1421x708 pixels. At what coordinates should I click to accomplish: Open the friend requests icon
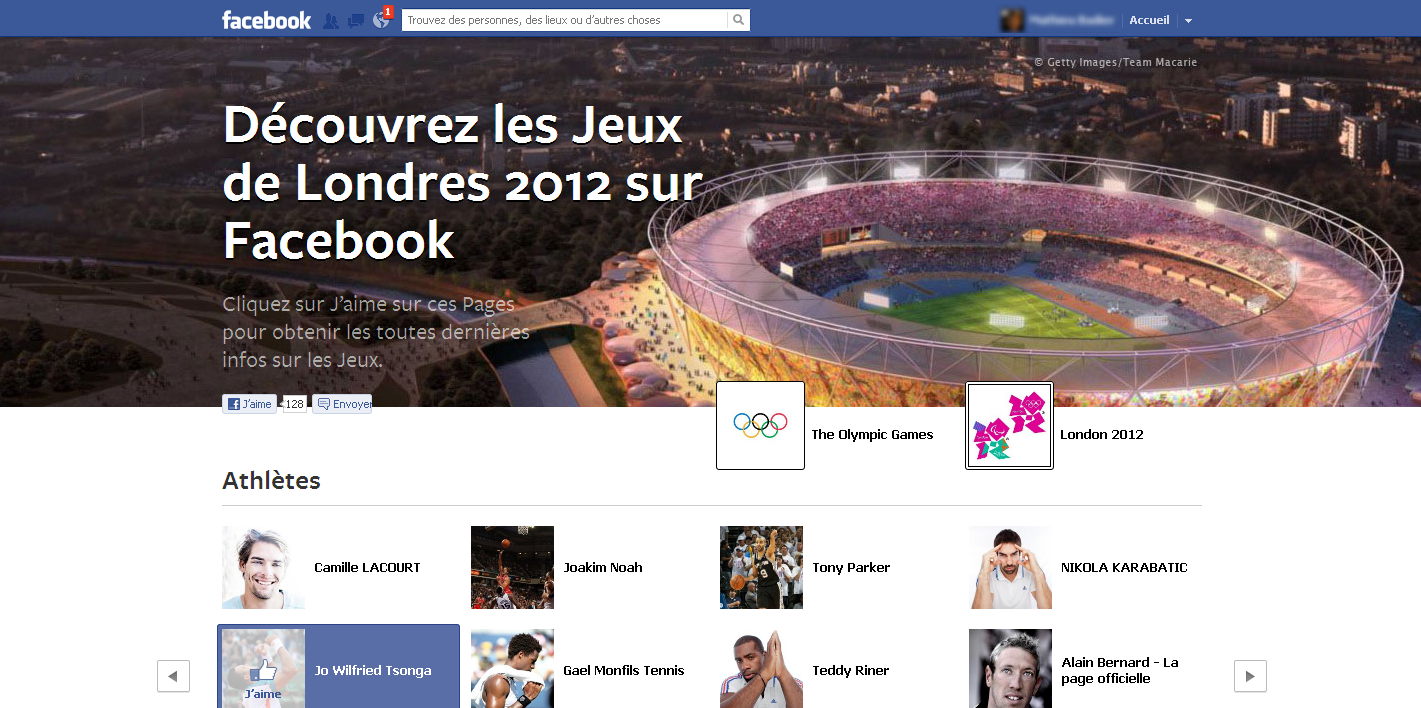tap(331, 20)
